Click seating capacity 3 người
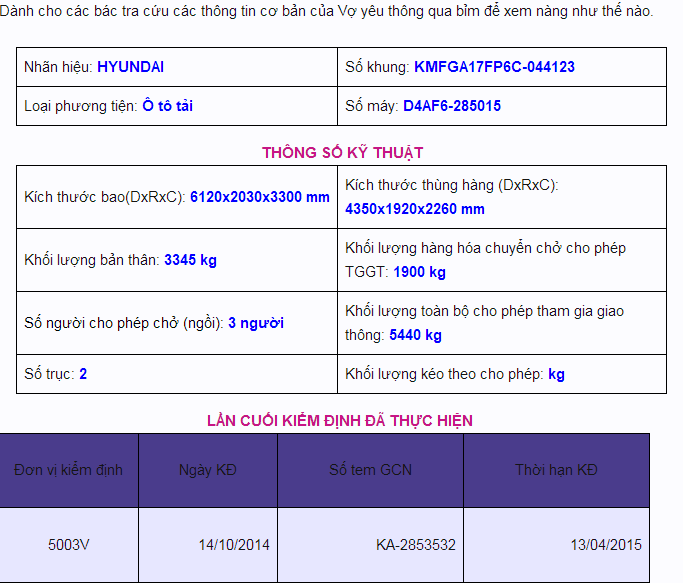Image resolution: width=683 pixels, height=583 pixels. tap(256, 323)
